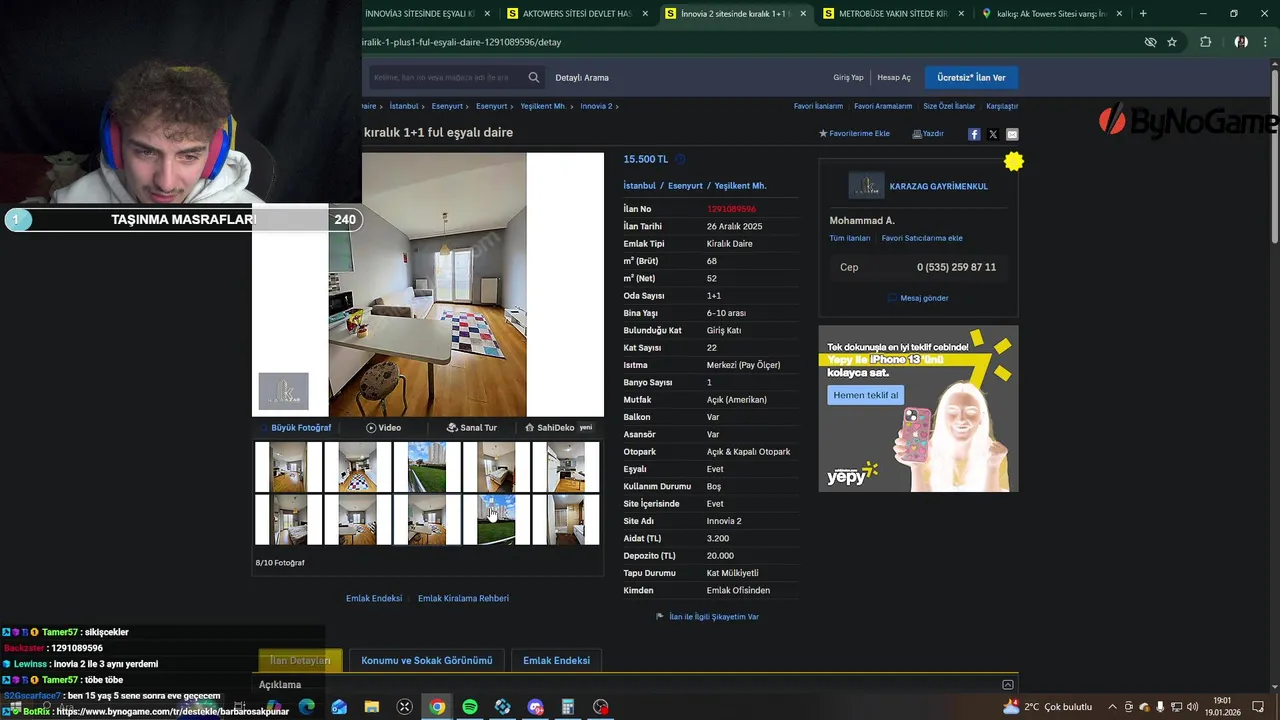Viewport: 1280px width, 720px height.
Task: Click the main apartment photo
Action: (x=428, y=284)
